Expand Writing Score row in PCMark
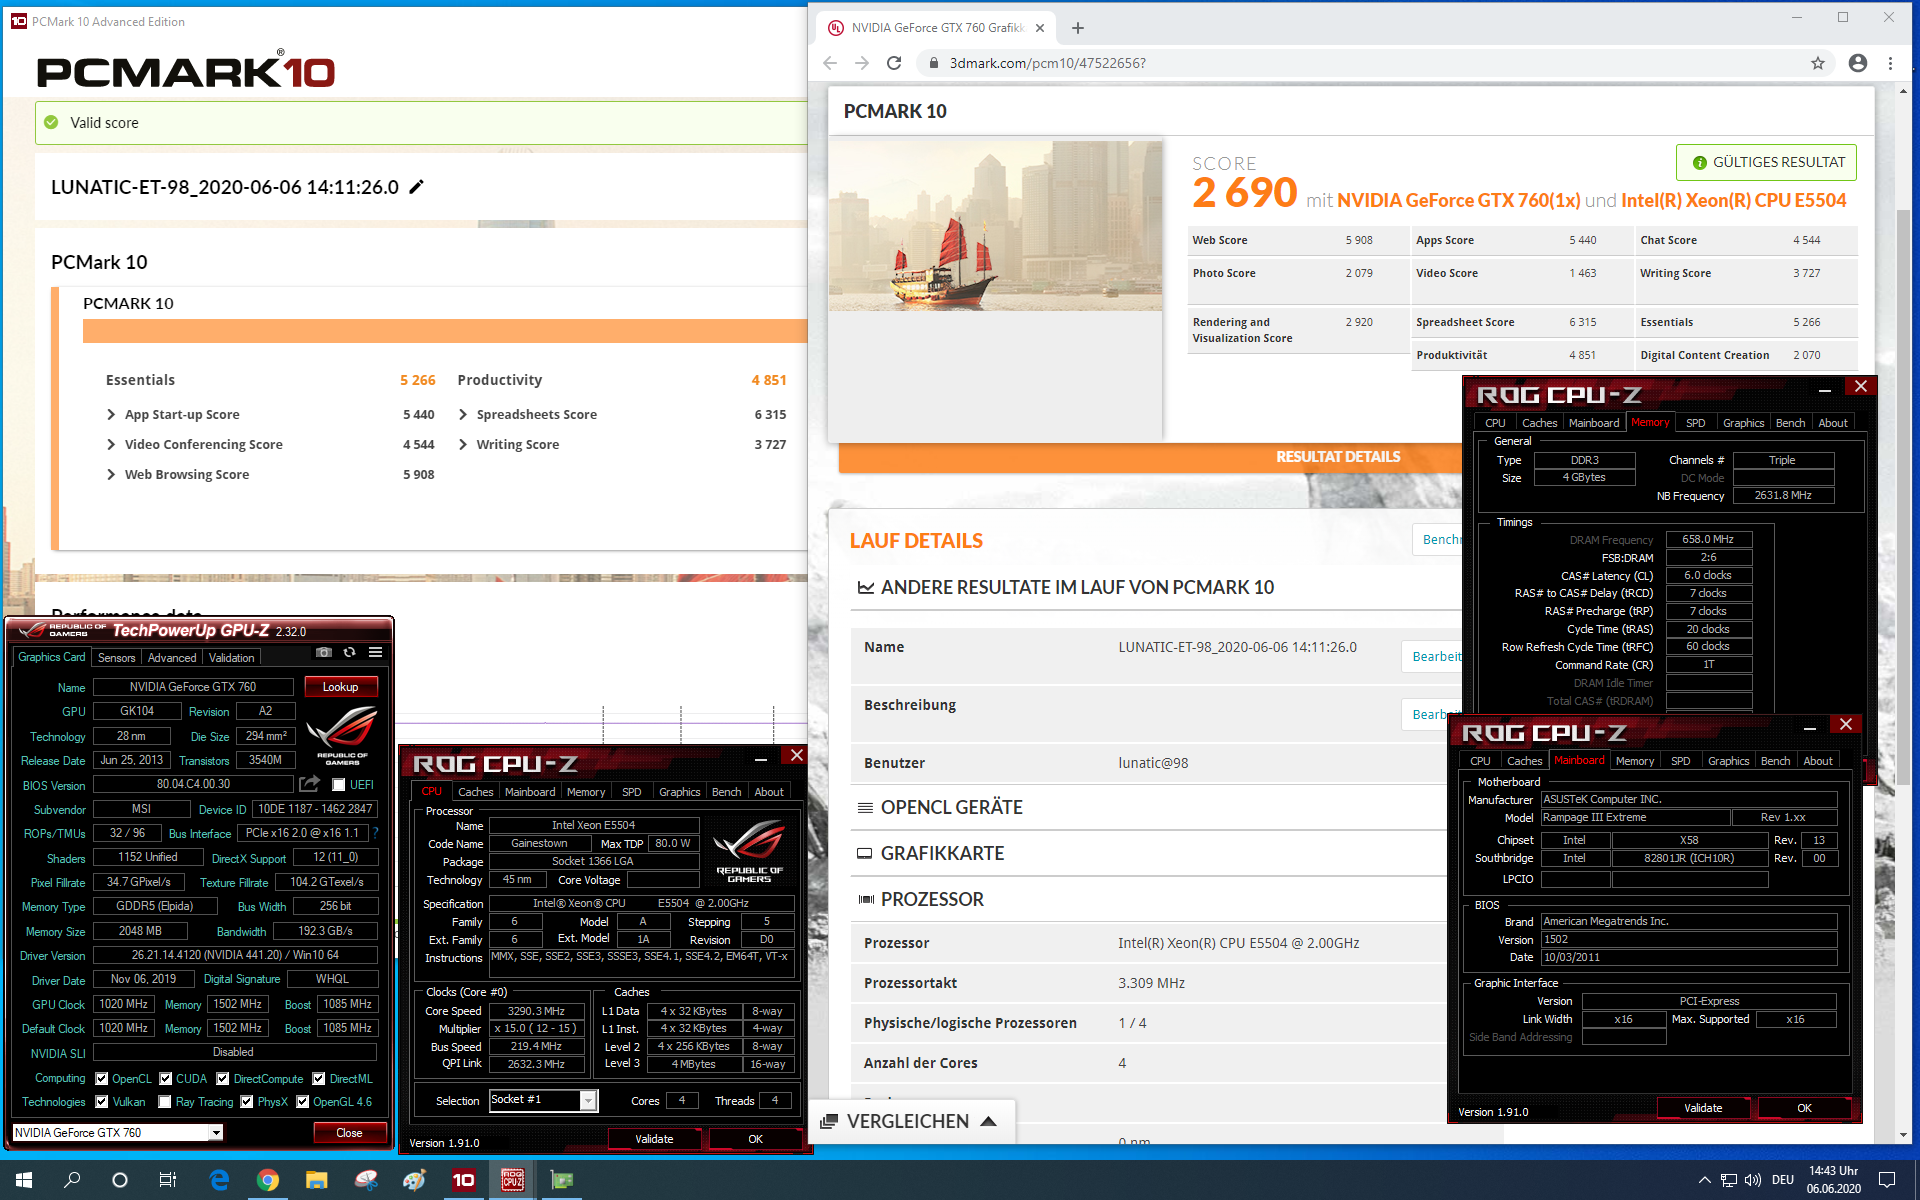 (x=463, y=445)
